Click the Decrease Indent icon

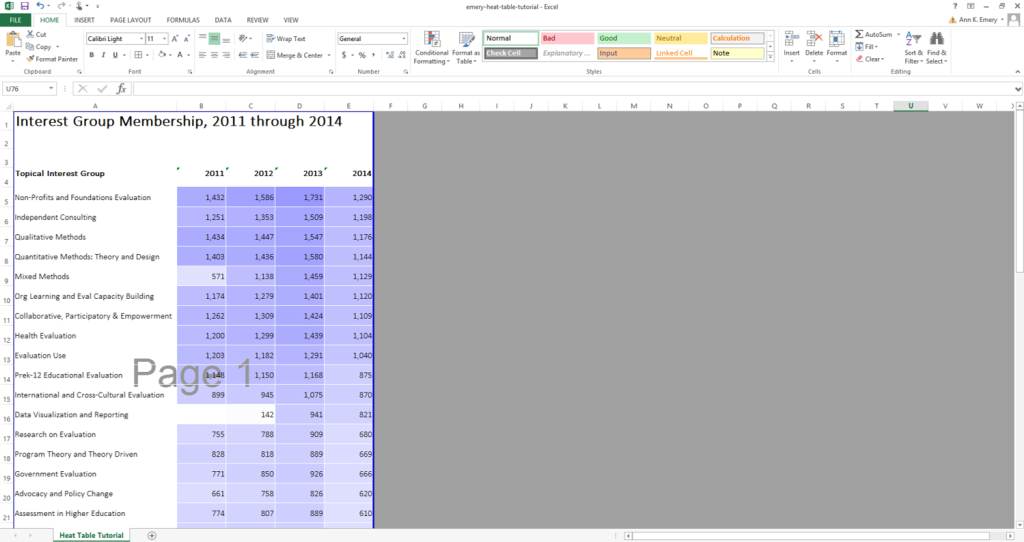click(x=243, y=56)
